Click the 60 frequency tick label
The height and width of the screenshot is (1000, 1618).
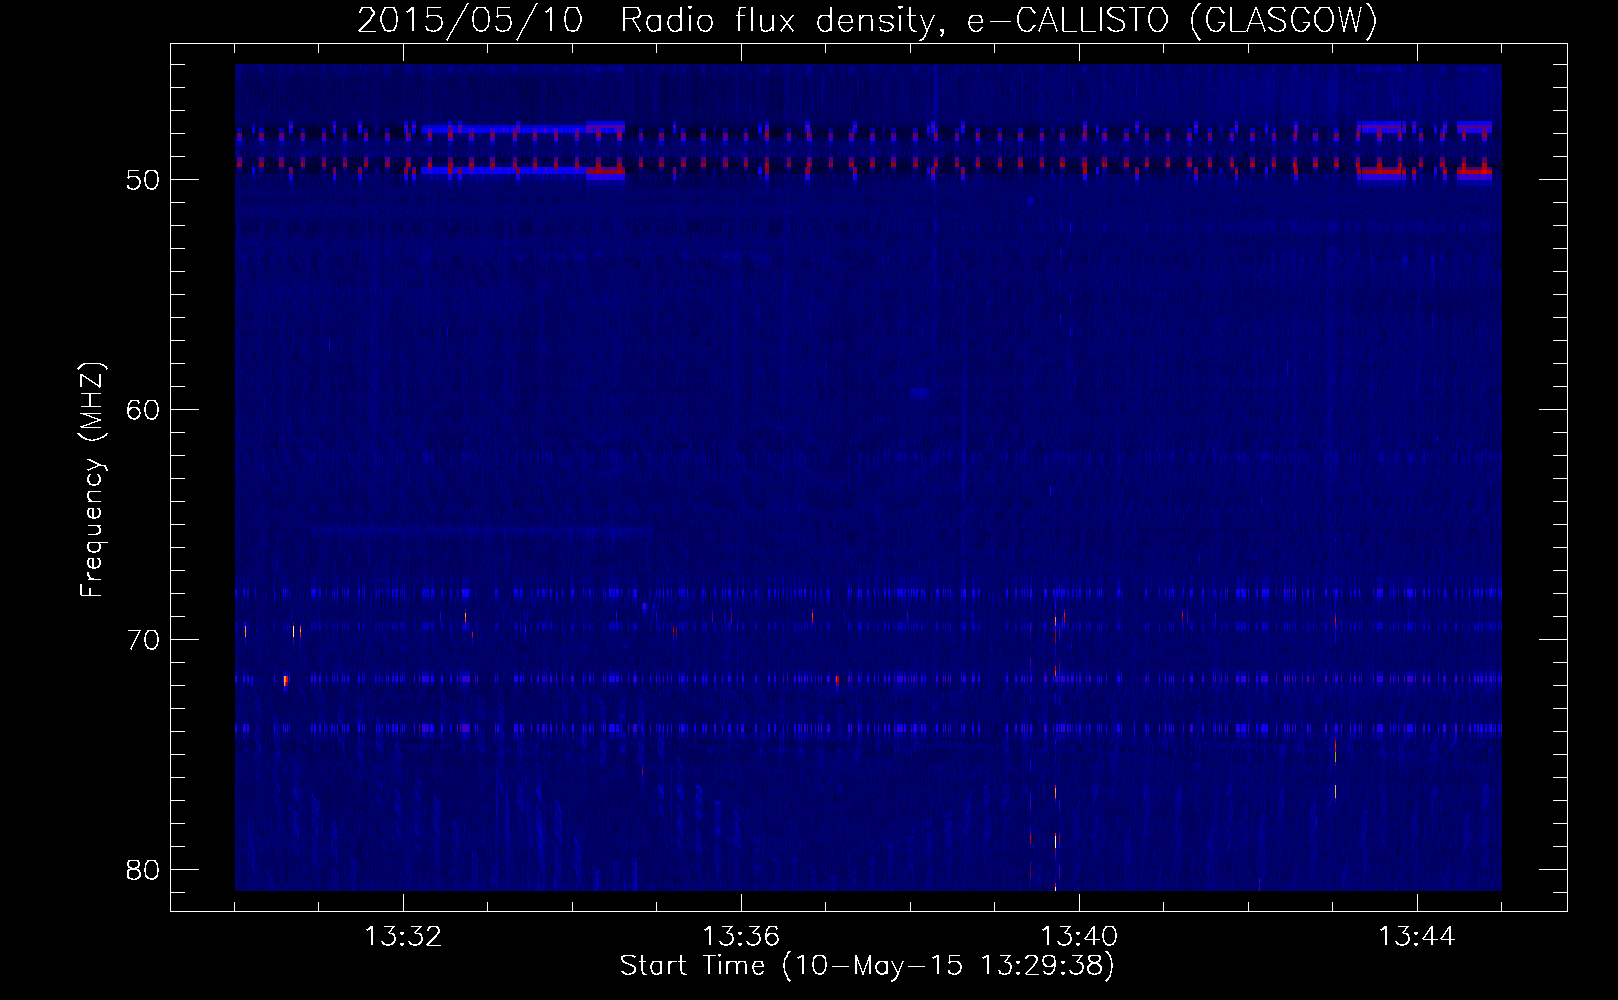pyautogui.click(x=144, y=410)
